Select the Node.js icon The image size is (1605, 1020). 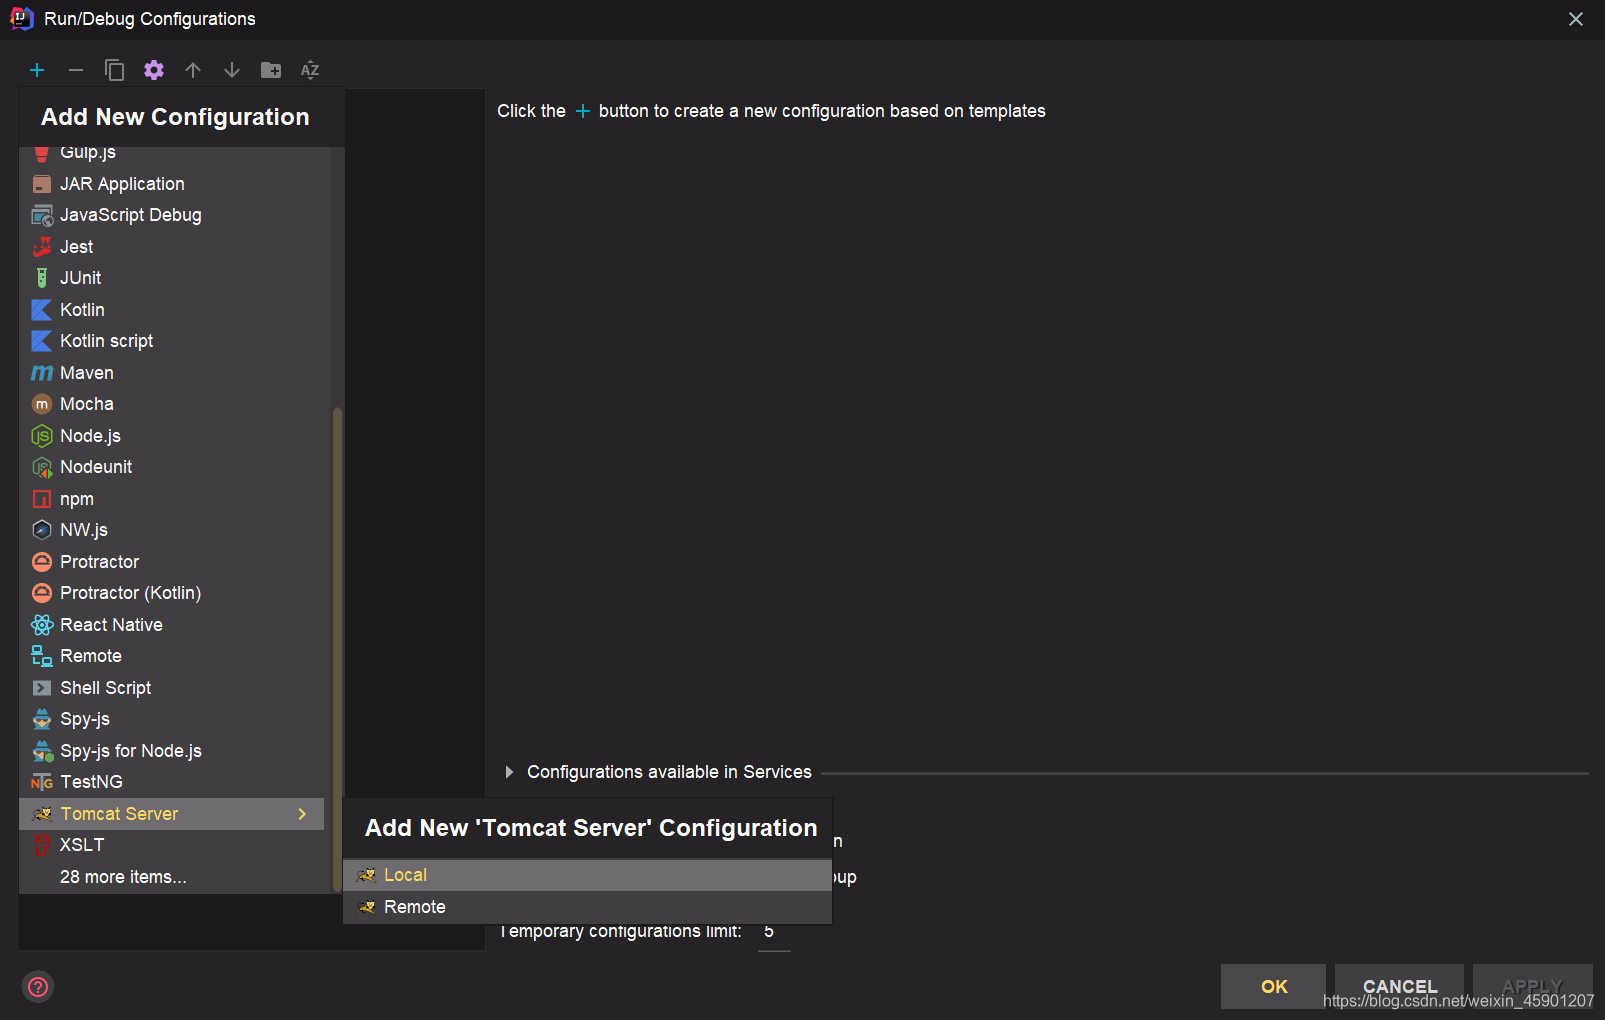click(42, 436)
